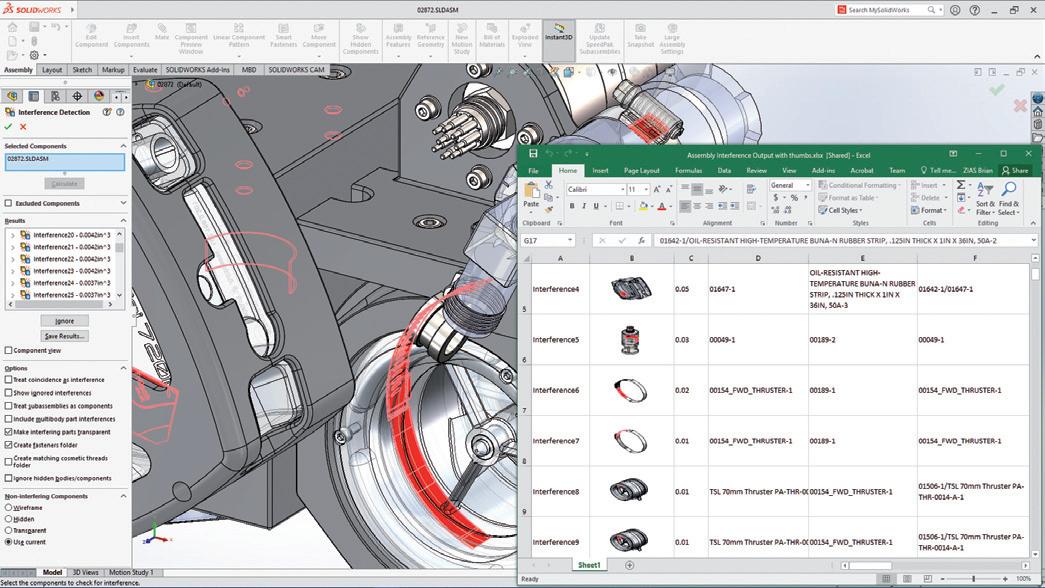Open the Reference Geometry tool
This screenshot has width=1045, height=588.
tap(431, 35)
